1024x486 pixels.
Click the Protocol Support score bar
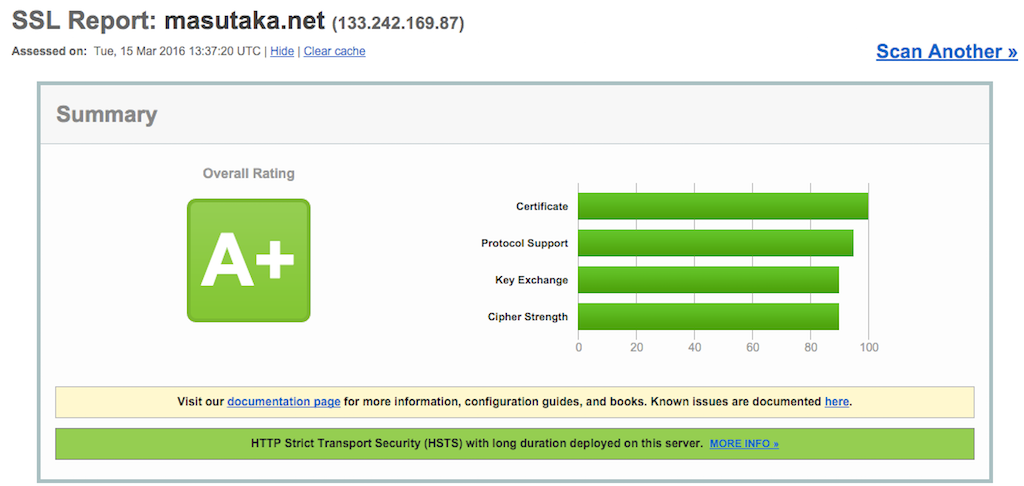pos(715,243)
